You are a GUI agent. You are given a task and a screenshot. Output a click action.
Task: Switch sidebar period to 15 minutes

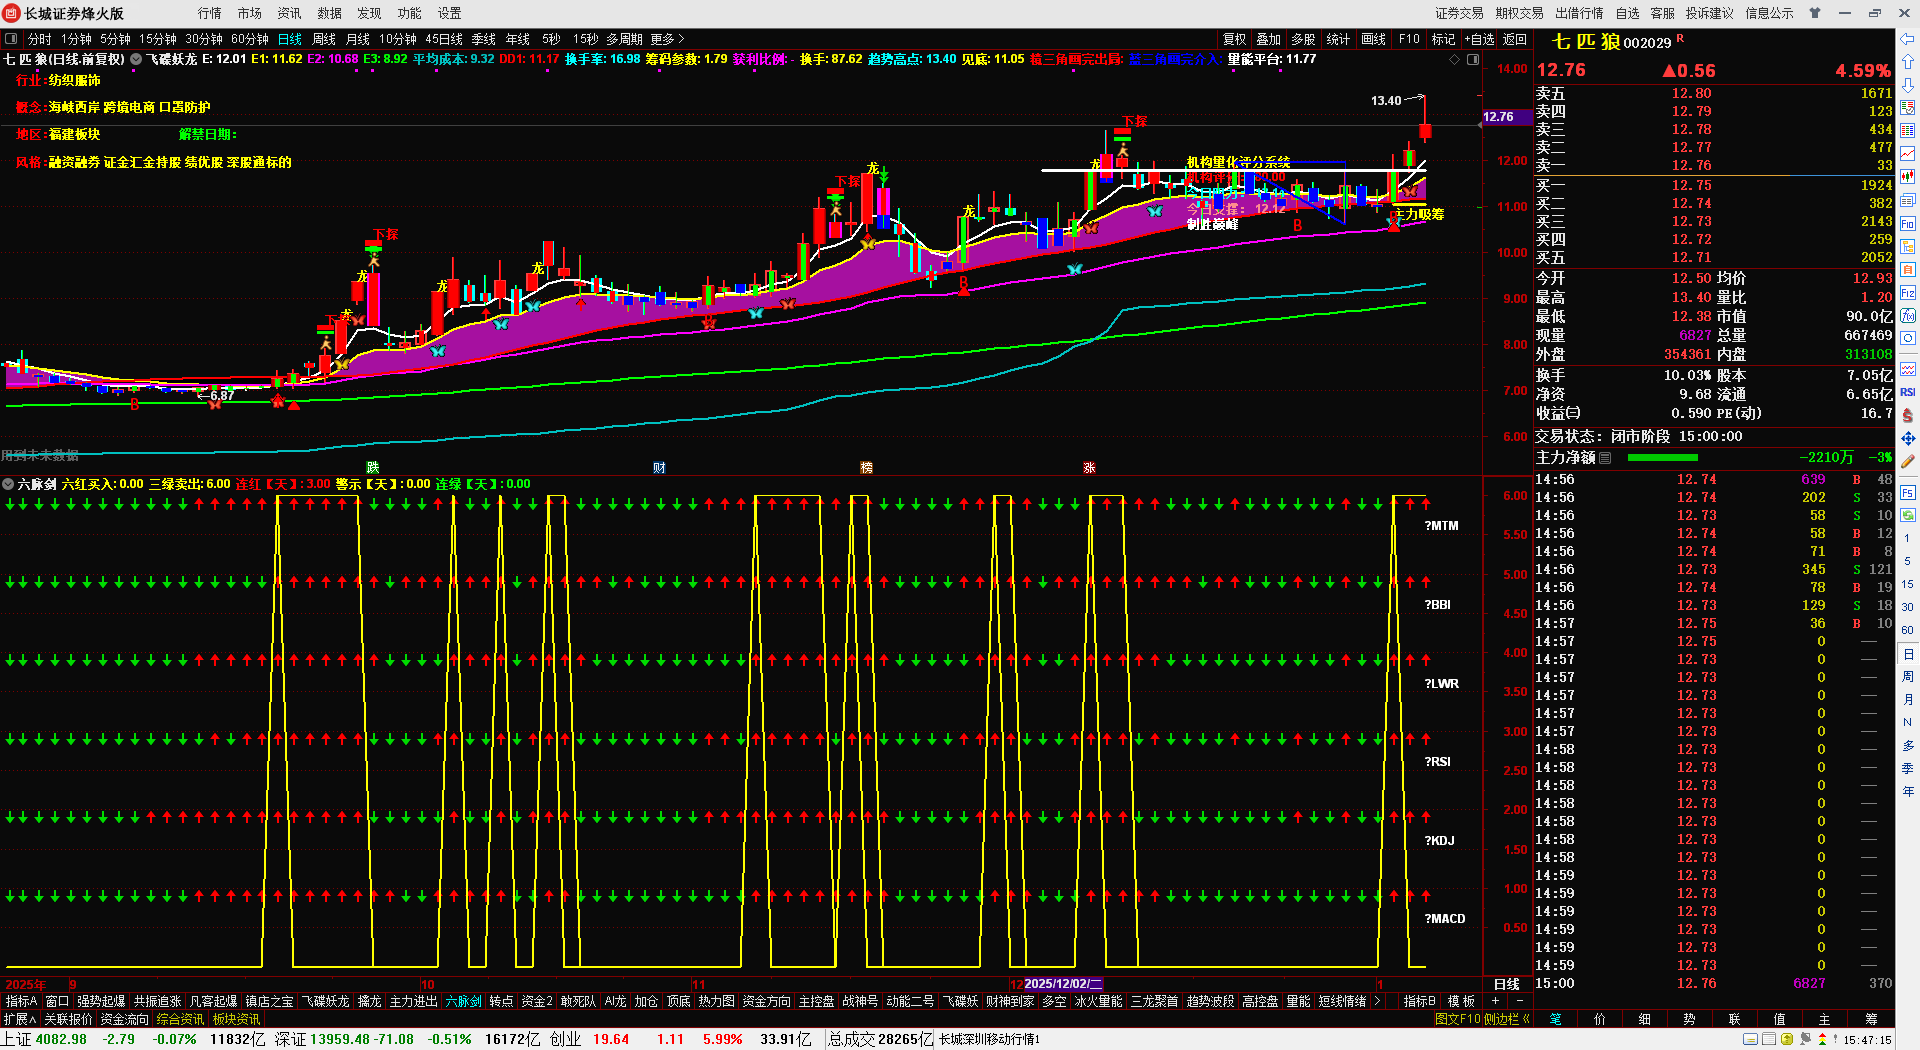(x=1908, y=584)
